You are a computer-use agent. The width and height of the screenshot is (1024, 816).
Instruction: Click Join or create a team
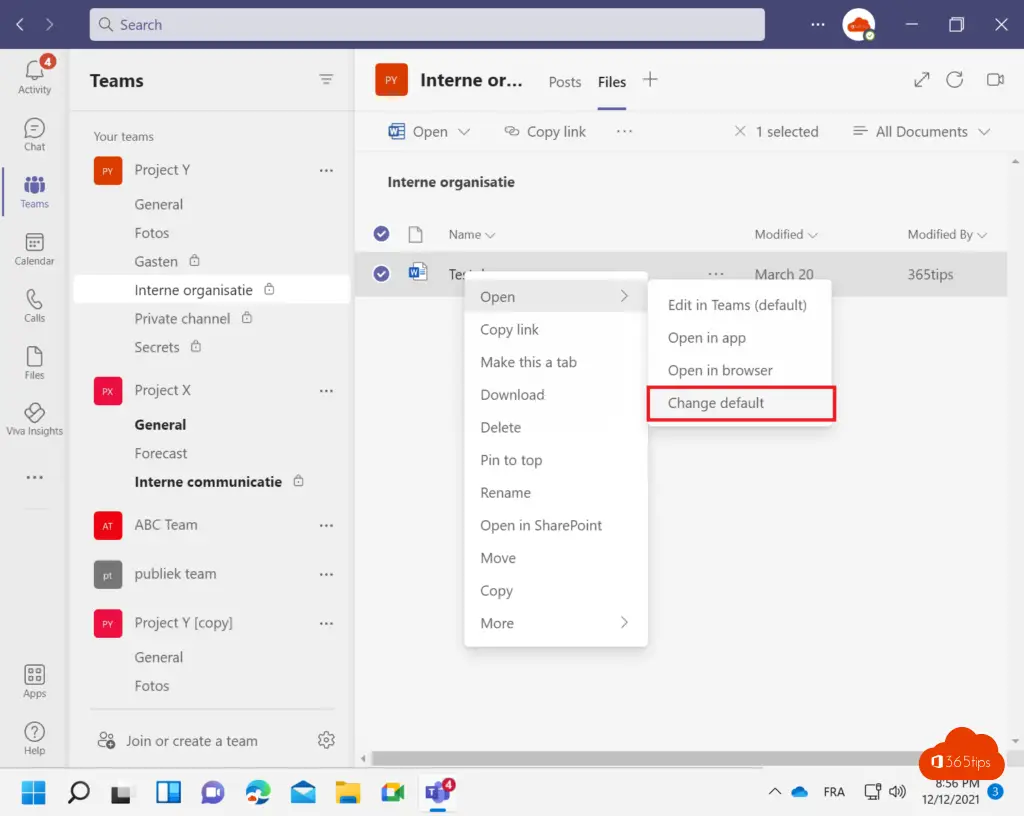[191, 741]
